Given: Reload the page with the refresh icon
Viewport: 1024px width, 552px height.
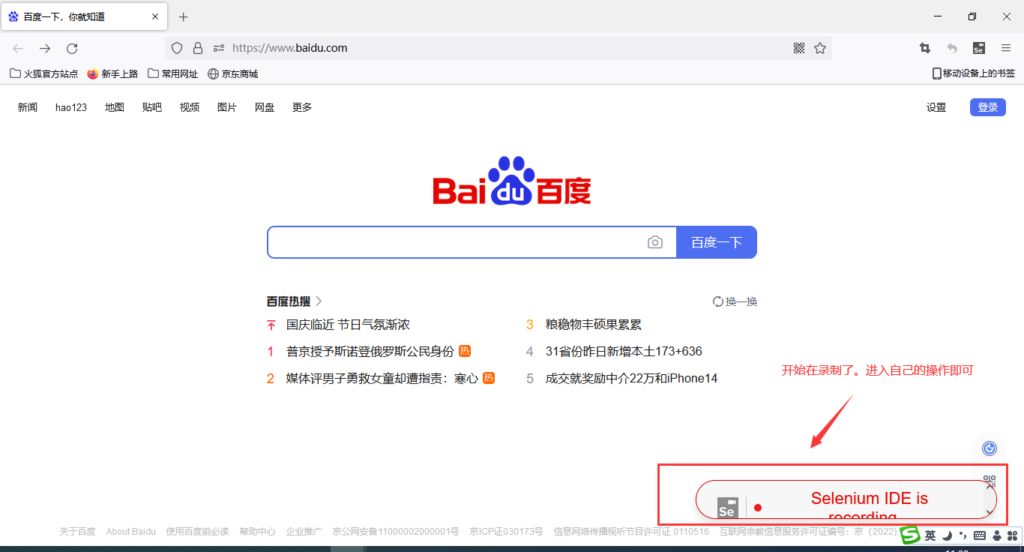Looking at the screenshot, I should (x=72, y=48).
